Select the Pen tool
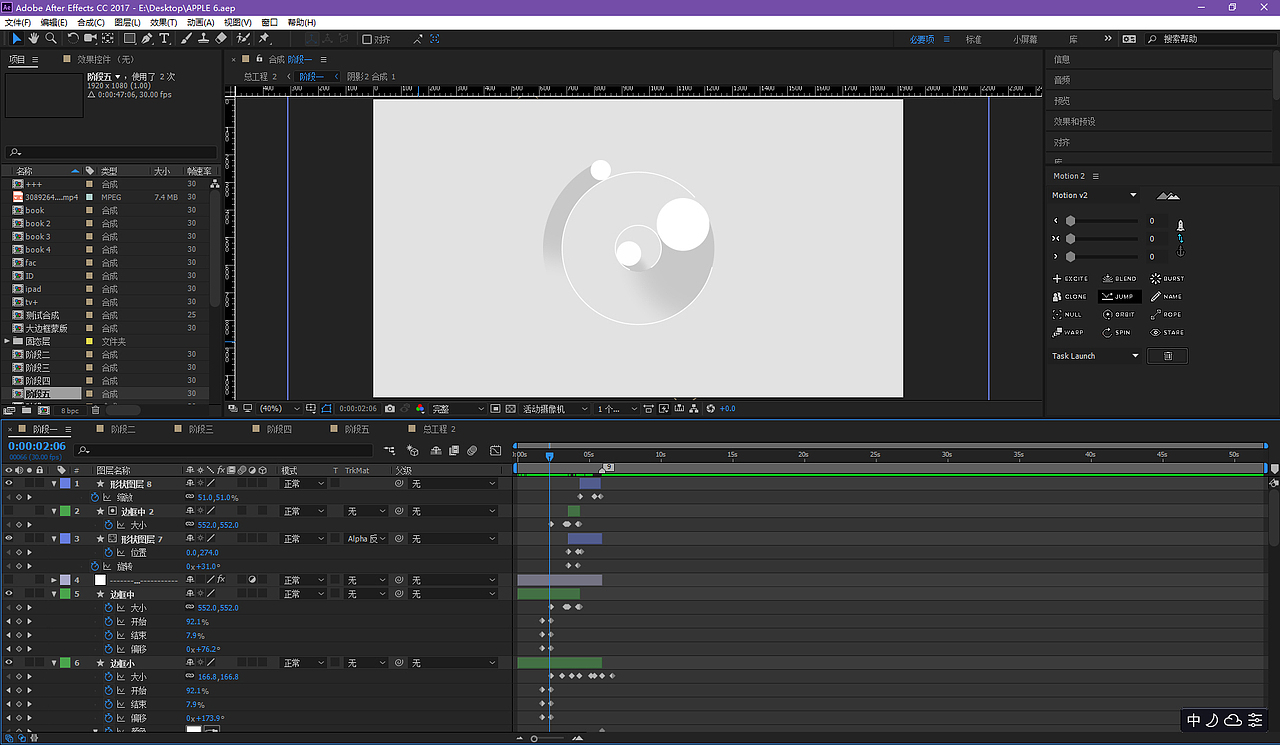Viewport: 1280px width, 745px height. tap(147, 39)
